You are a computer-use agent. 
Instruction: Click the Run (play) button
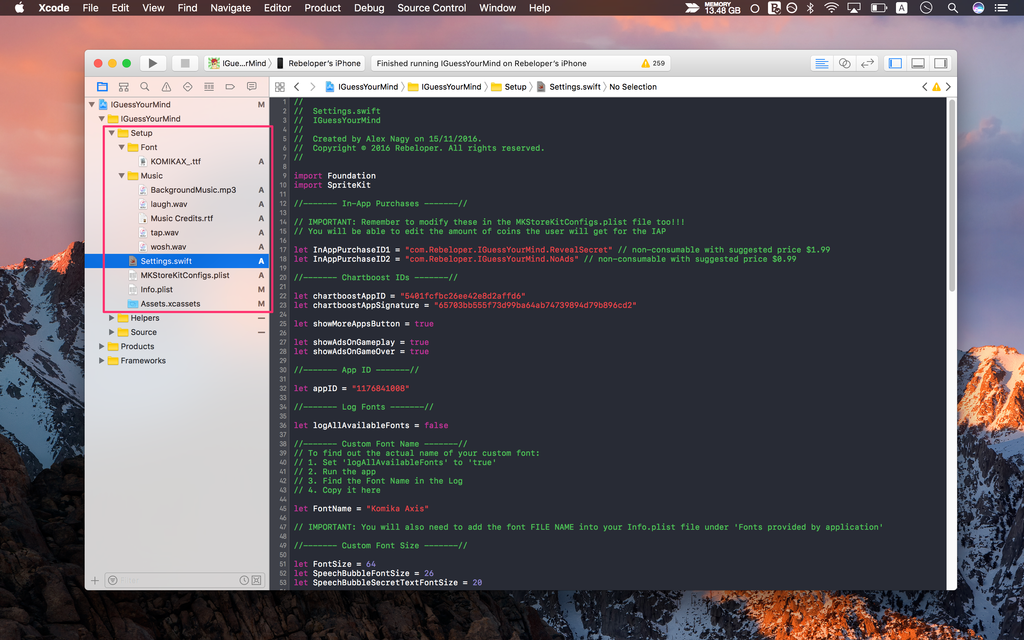[x=153, y=63]
